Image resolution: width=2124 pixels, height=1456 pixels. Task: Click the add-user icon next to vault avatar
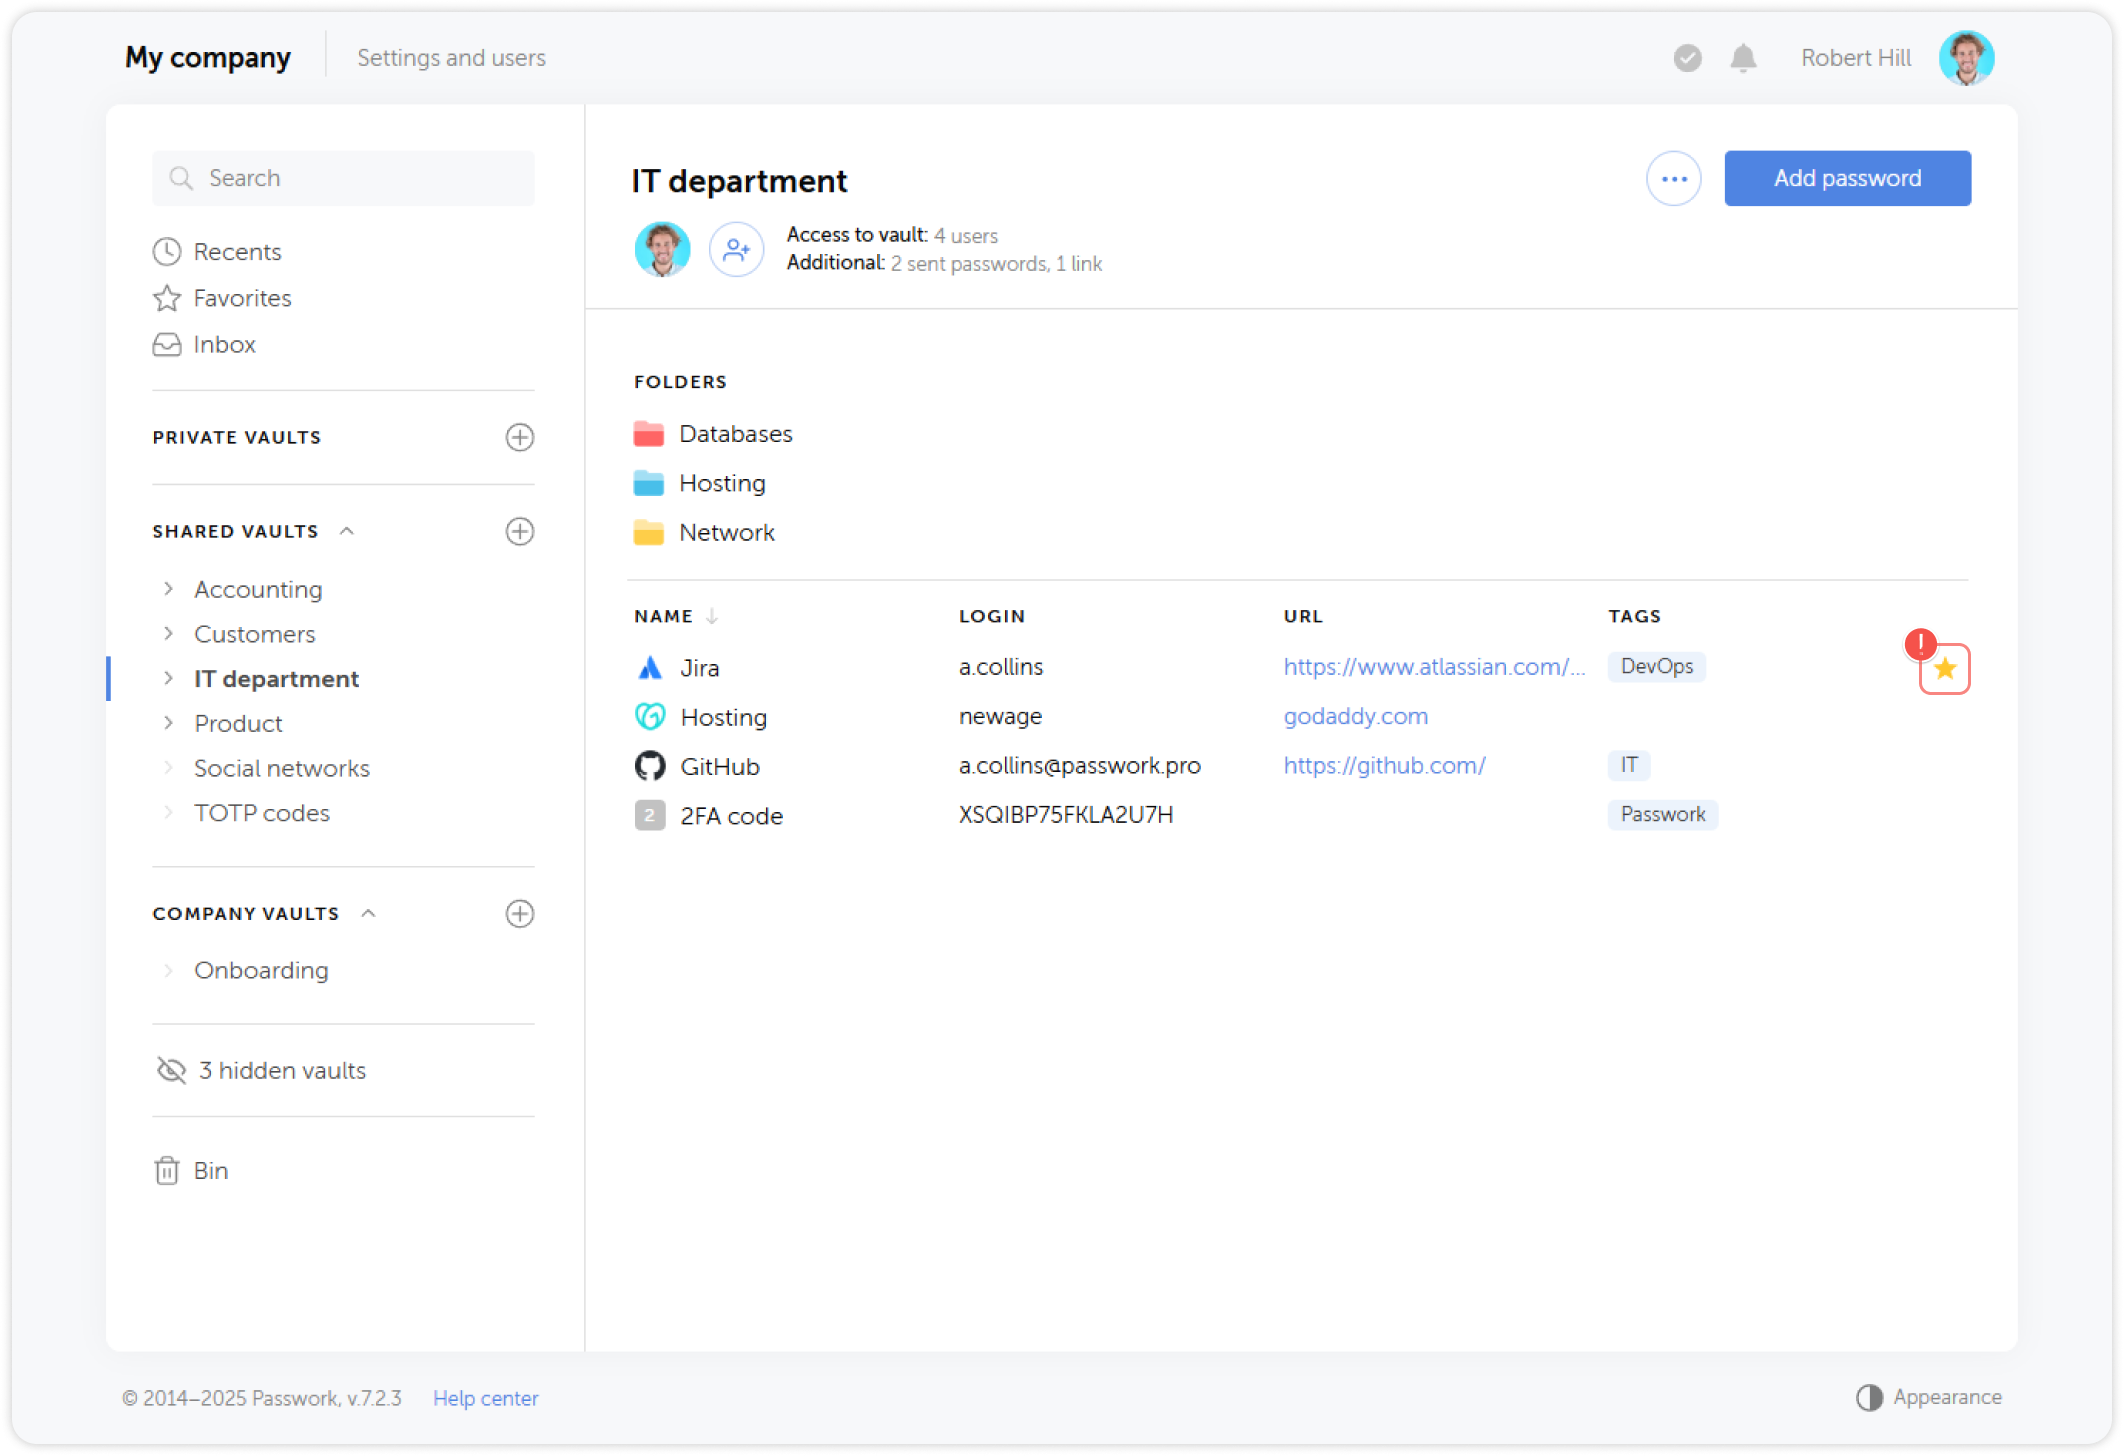pos(736,249)
